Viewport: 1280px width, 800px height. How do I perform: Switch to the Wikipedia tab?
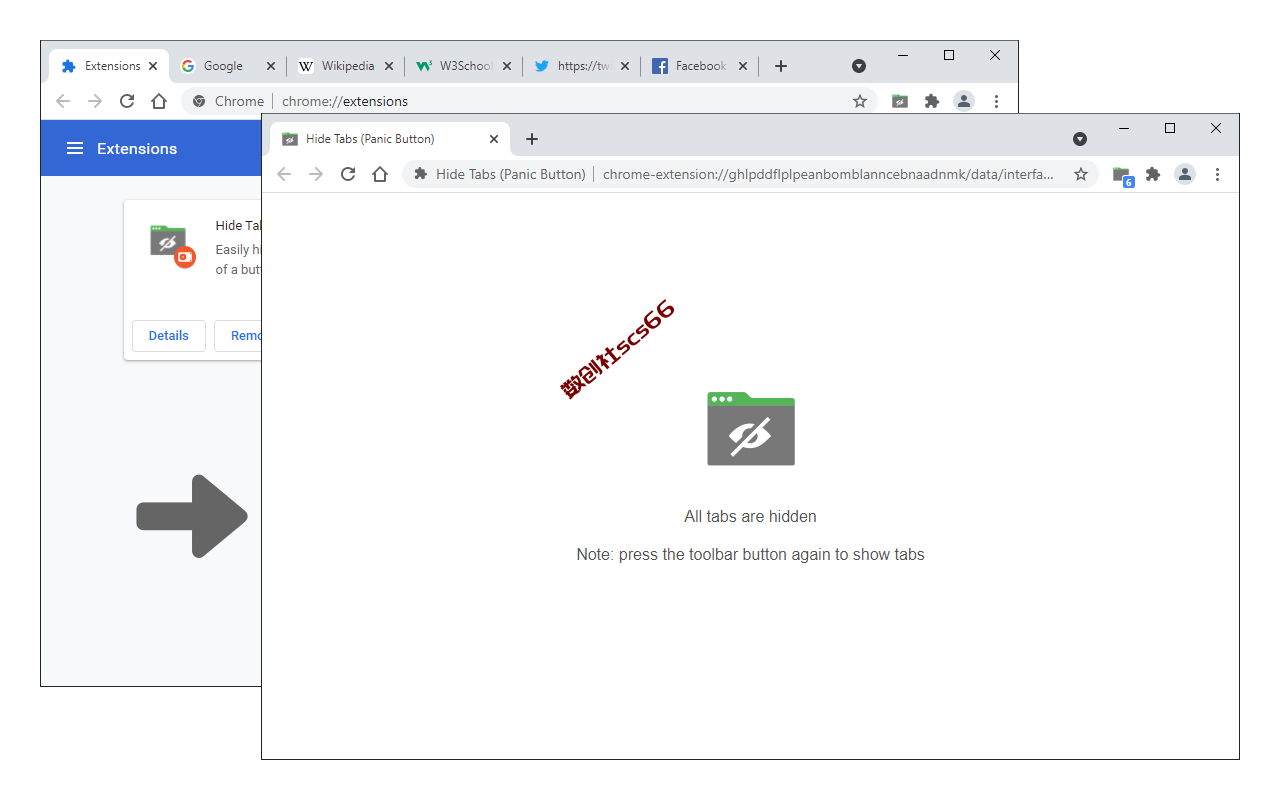click(x=346, y=66)
